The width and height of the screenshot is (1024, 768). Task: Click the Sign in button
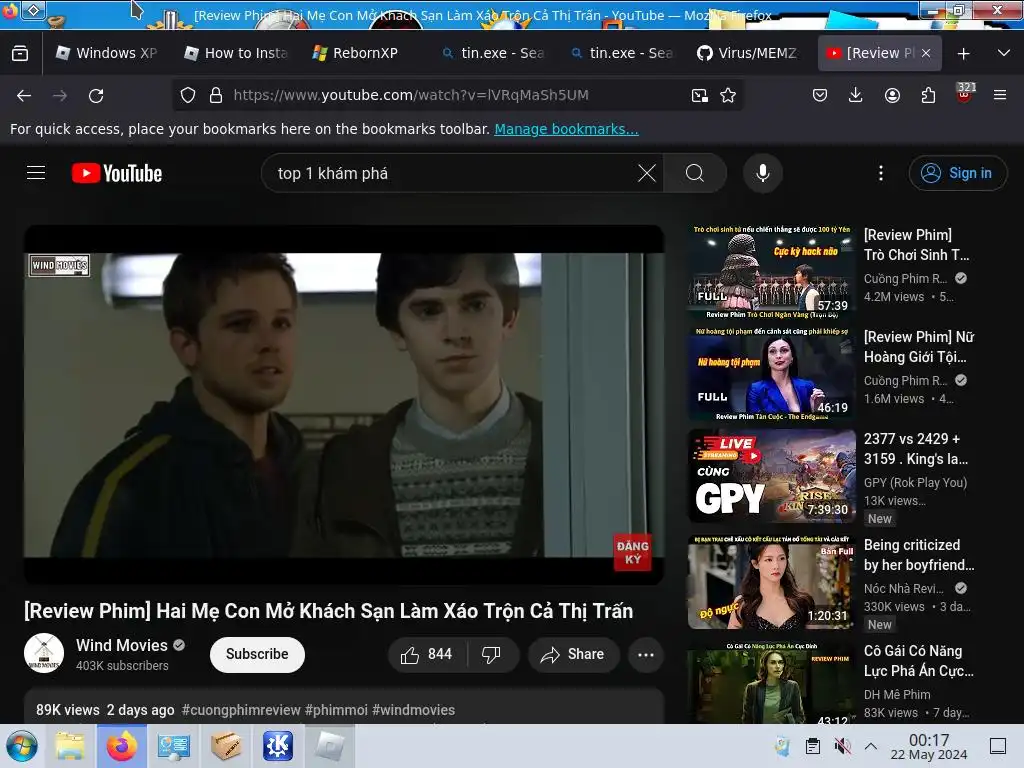[957, 173]
